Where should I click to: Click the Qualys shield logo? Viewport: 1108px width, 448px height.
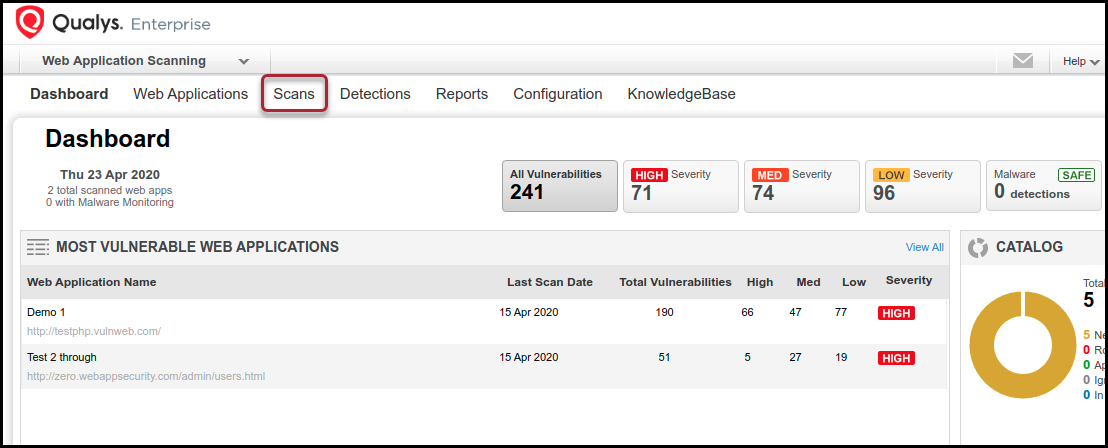(x=30, y=22)
